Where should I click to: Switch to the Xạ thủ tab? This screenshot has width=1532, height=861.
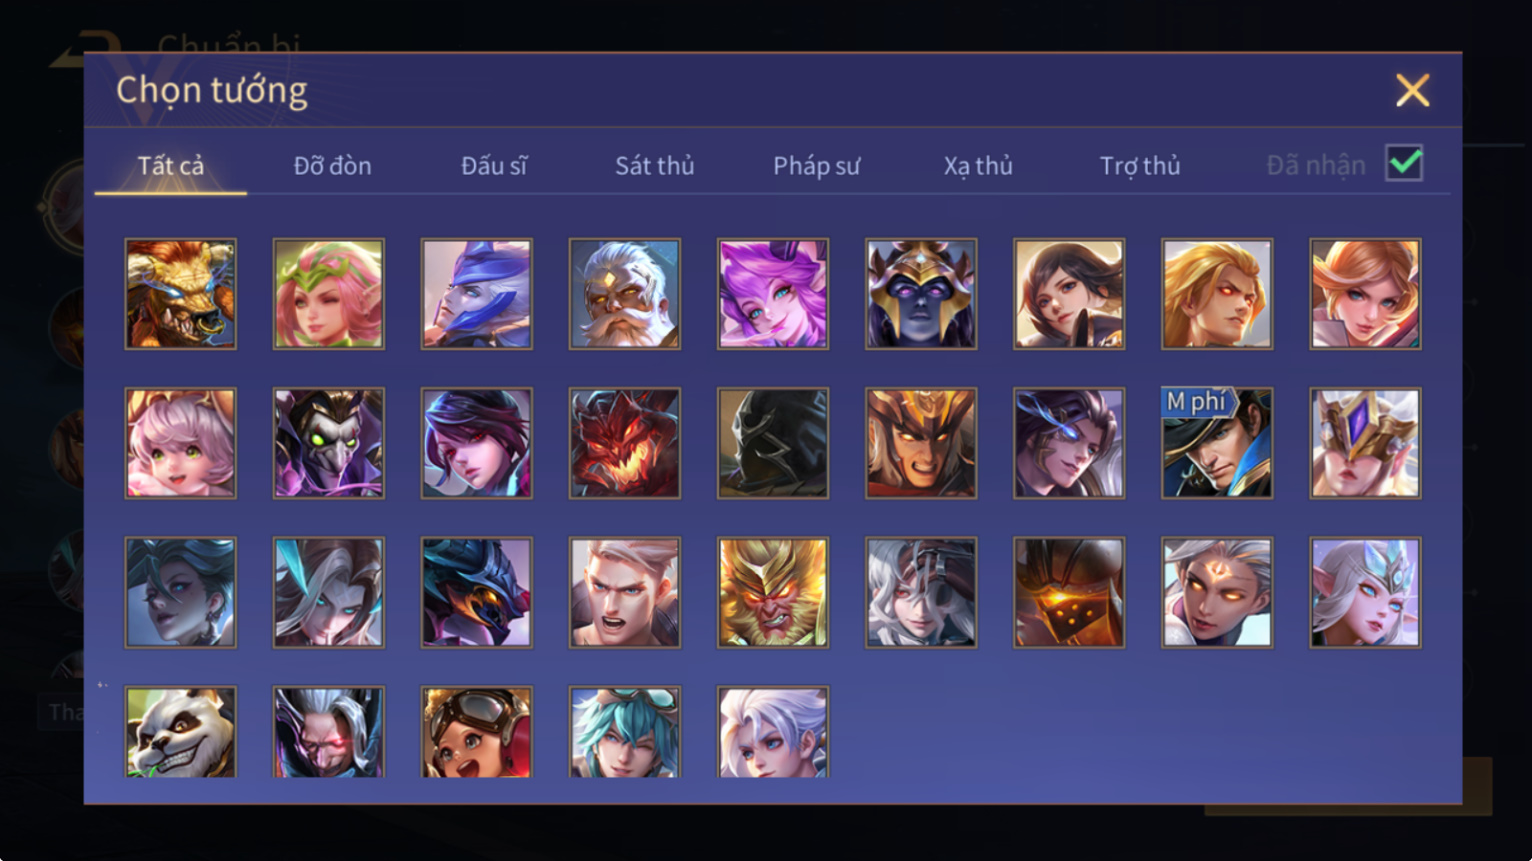tap(978, 166)
